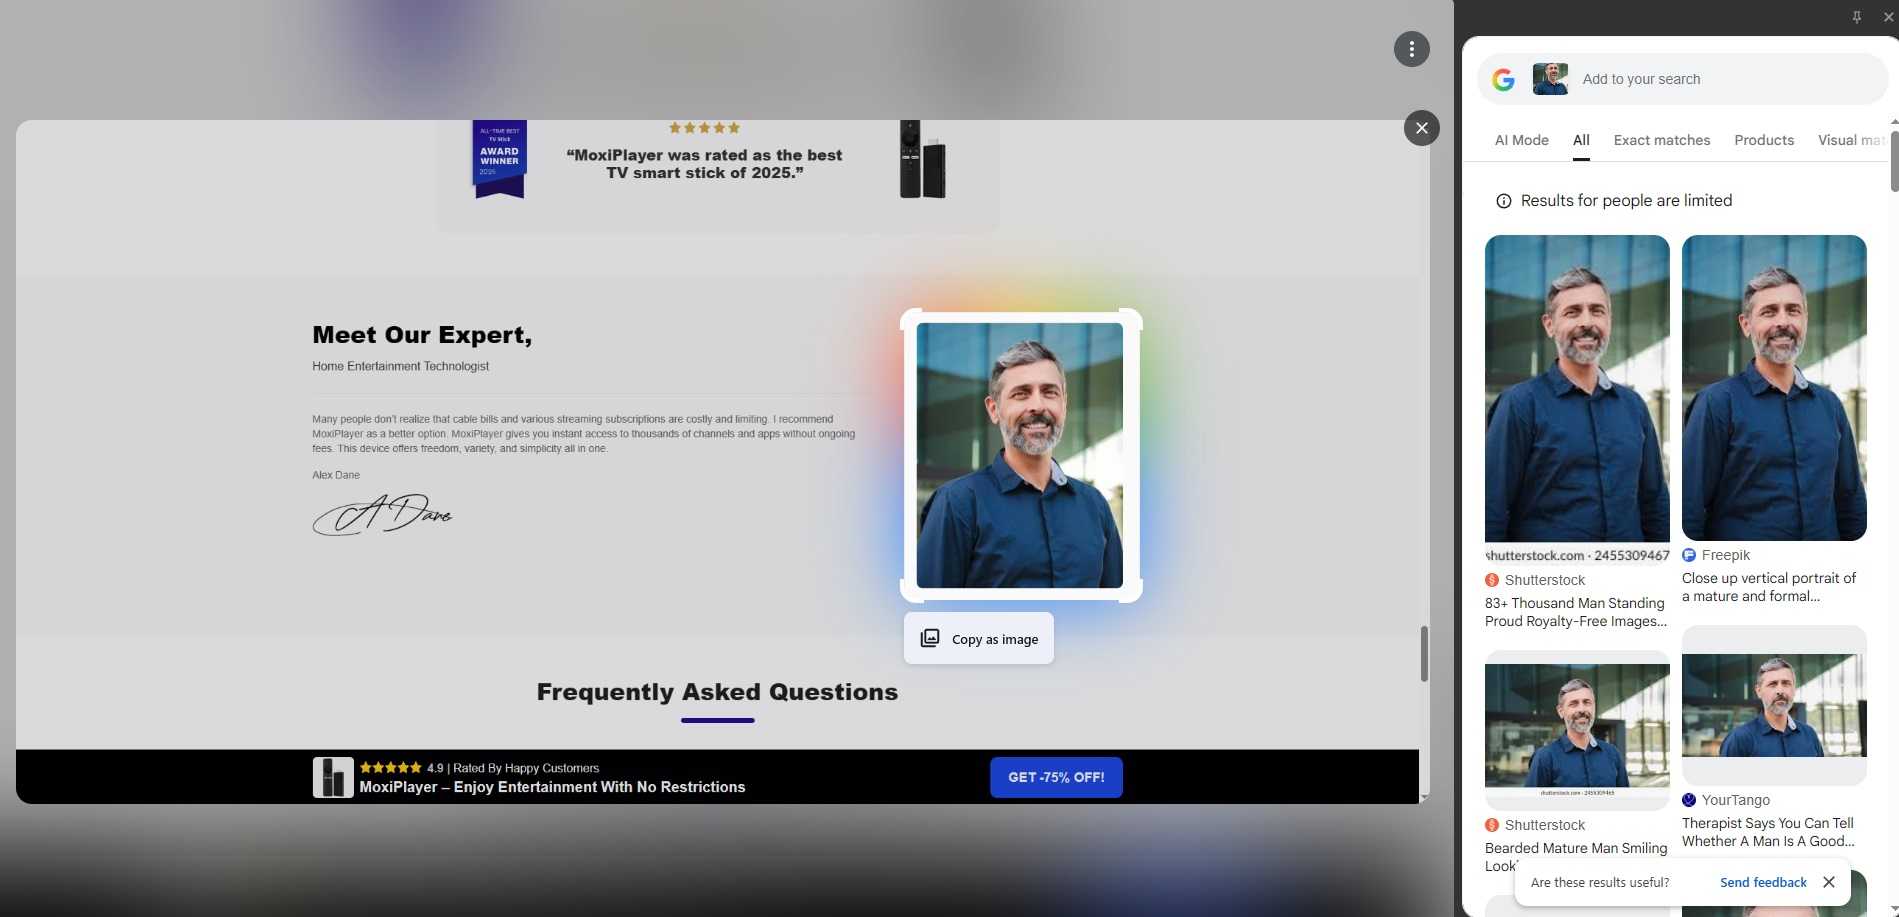Click the Send feedback link
This screenshot has width=1899, height=917.
(1762, 882)
